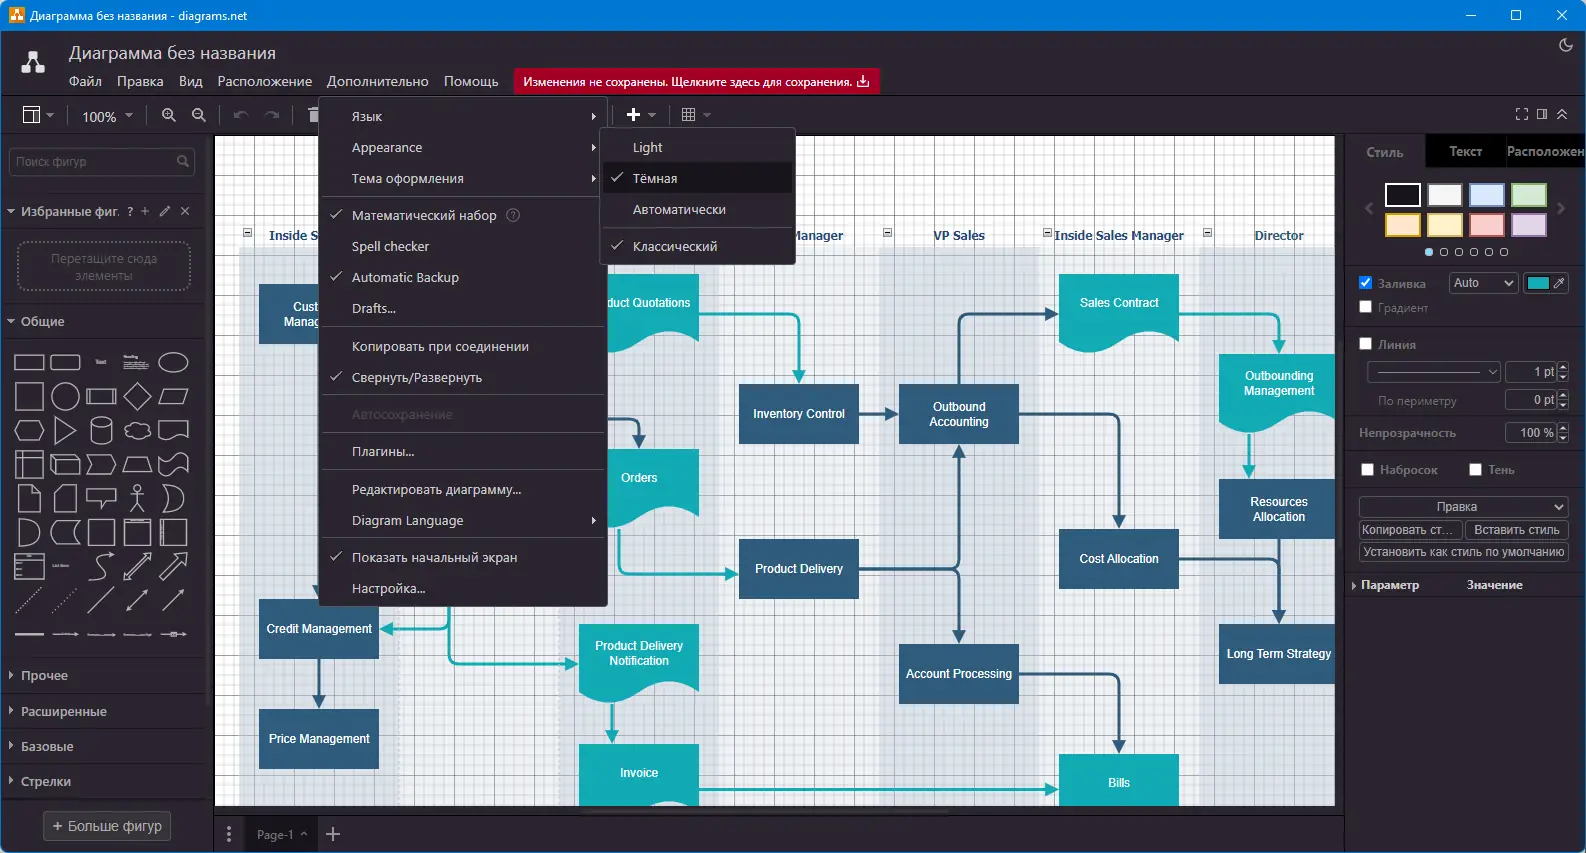Toggle Automatic Backup menu option
Viewport: 1586px width, 853px height.
point(463,277)
